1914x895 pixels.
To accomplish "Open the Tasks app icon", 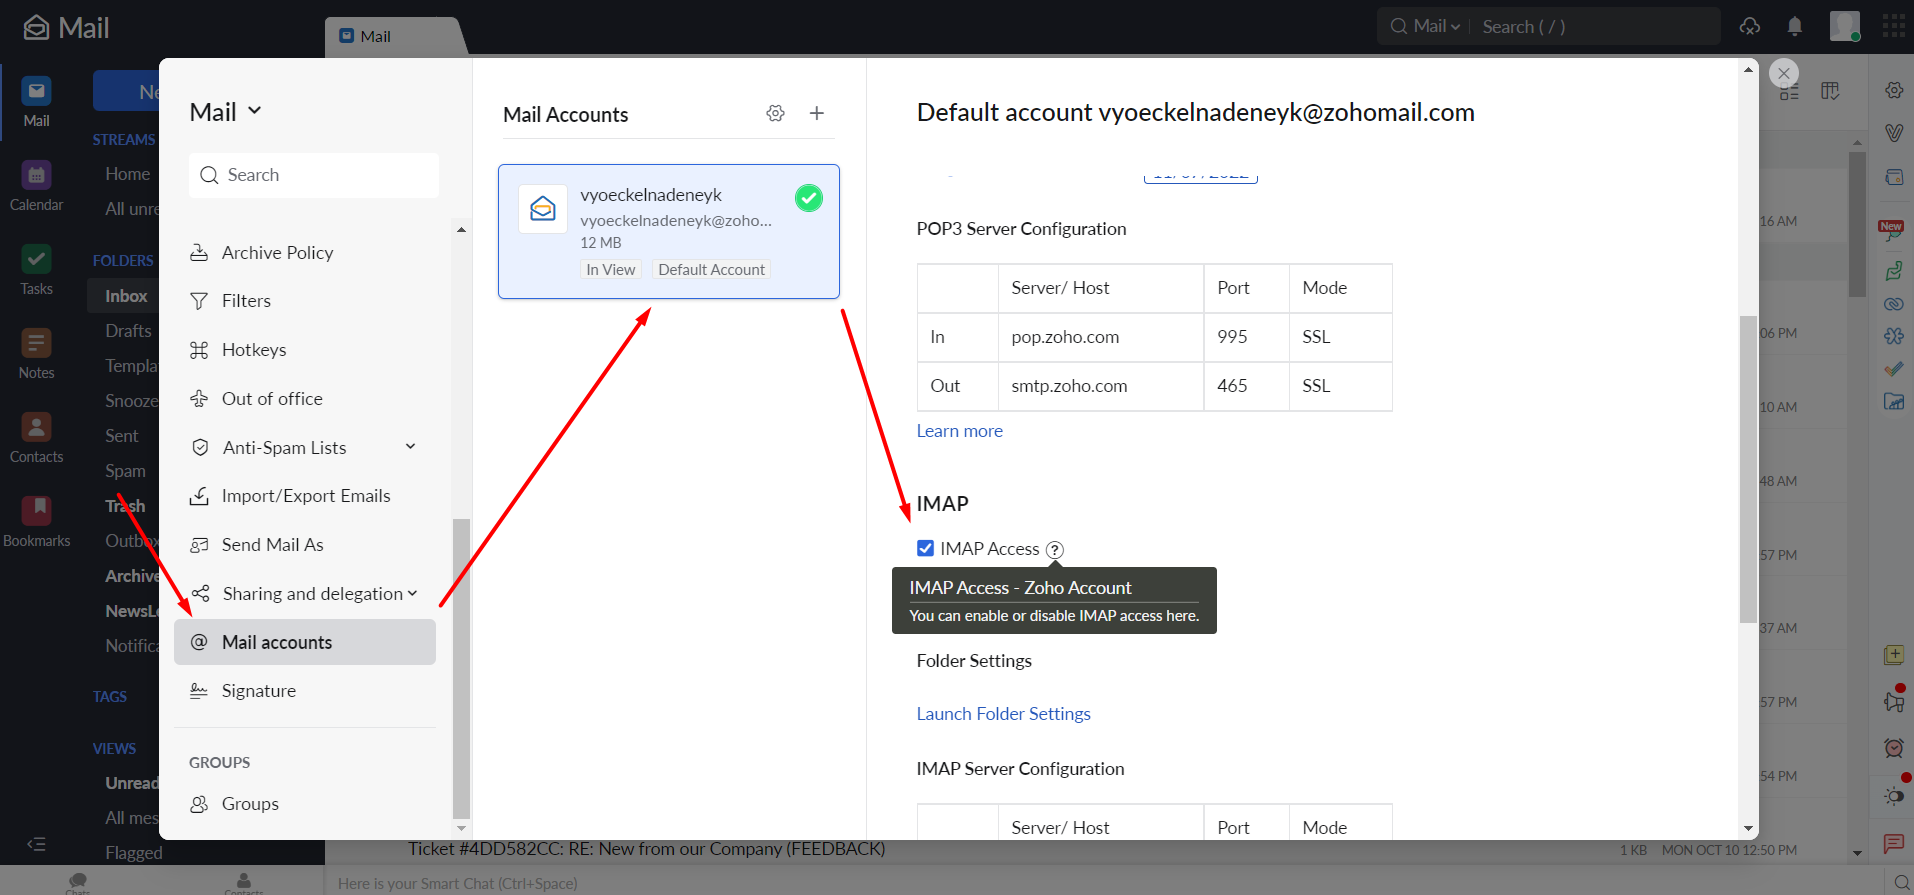I will (36, 270).
